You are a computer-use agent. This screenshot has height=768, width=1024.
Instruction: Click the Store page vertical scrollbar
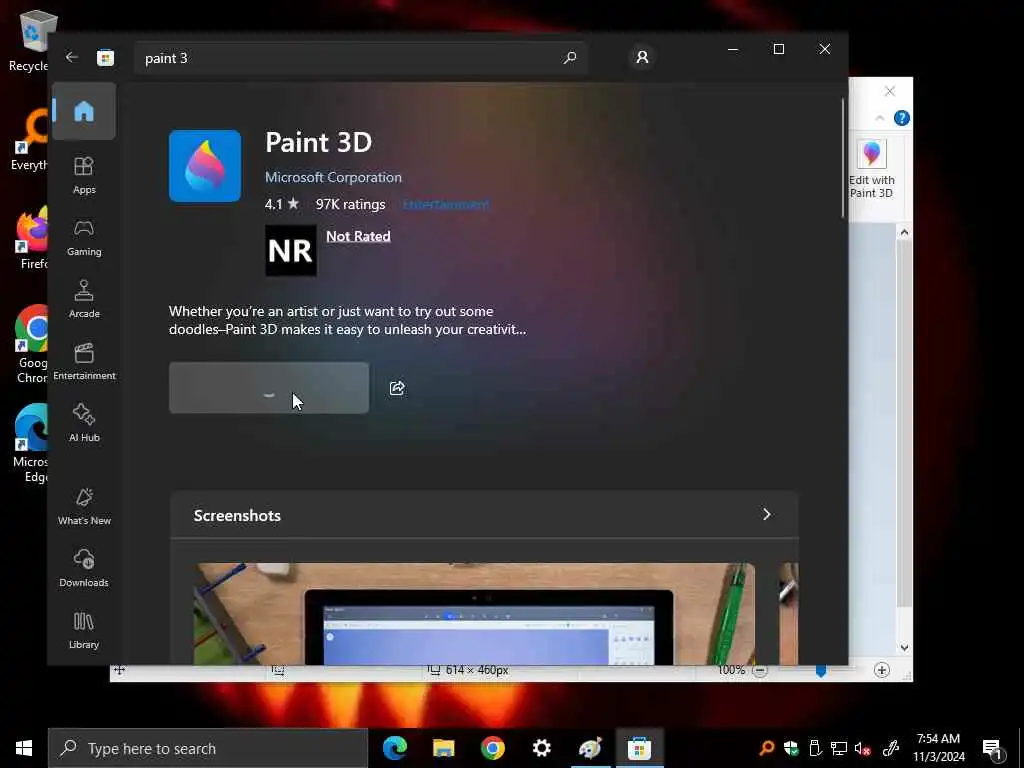[x=843, y=159]
